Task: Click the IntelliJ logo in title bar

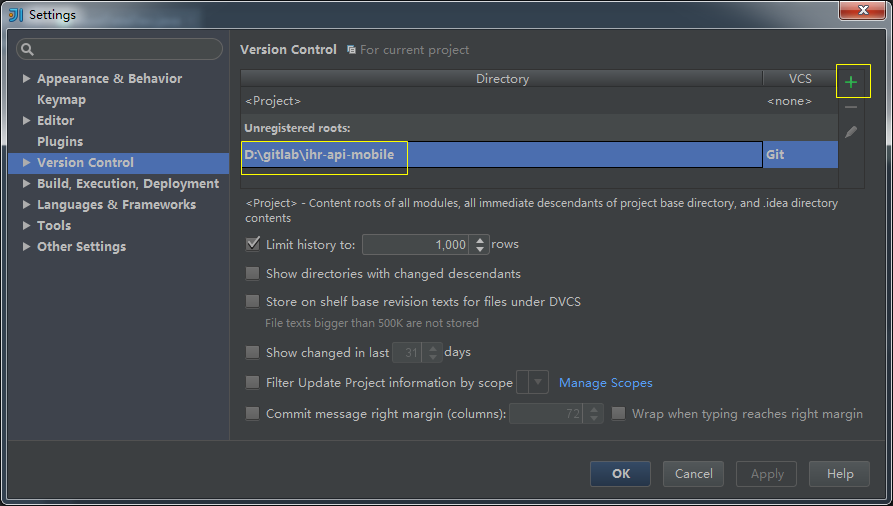Action: click(x=15, y=14)
